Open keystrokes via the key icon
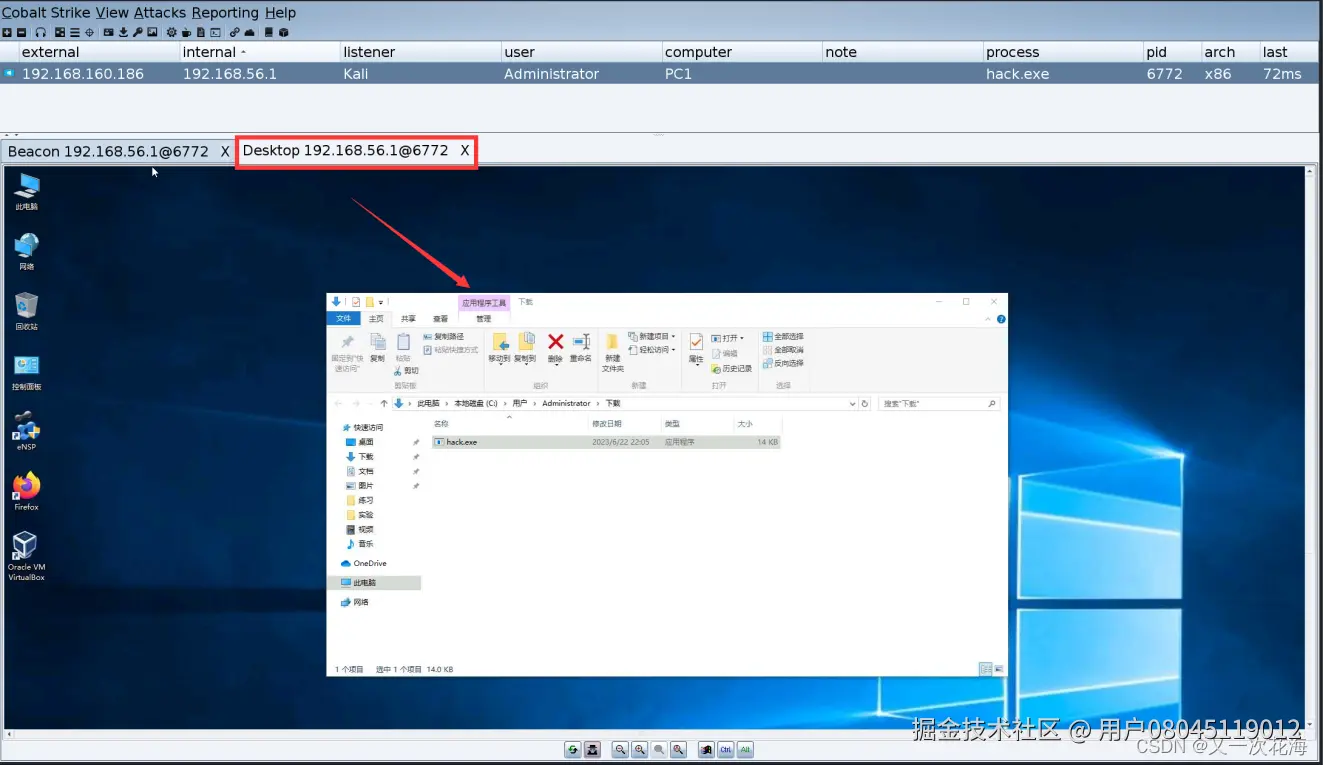Screen dimensions: 1323x765 138,32
